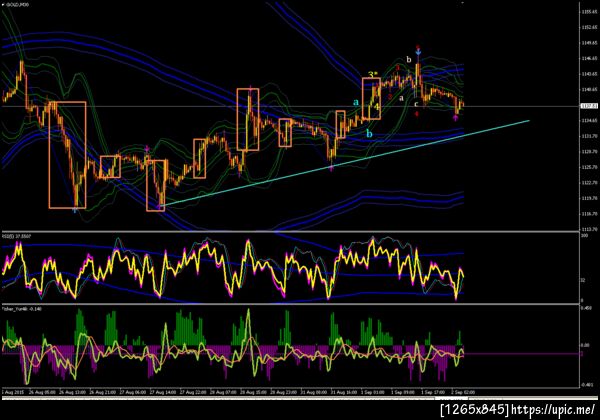Click the GOLD,M30 chart title label

17,5
